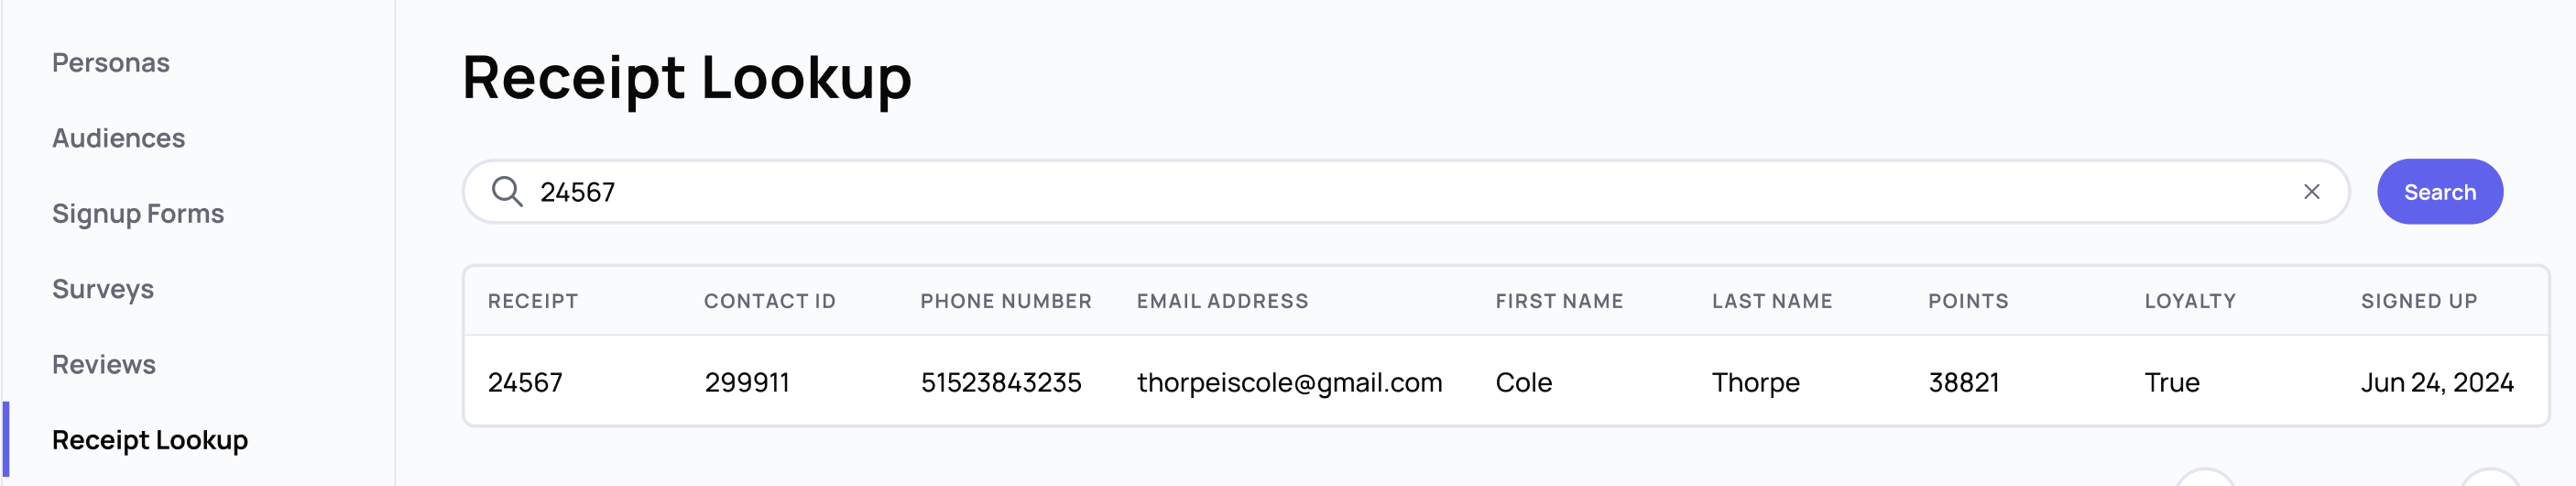Clear the search field with the X icon
This screenshot has width=2576, height=486.
2311,191
